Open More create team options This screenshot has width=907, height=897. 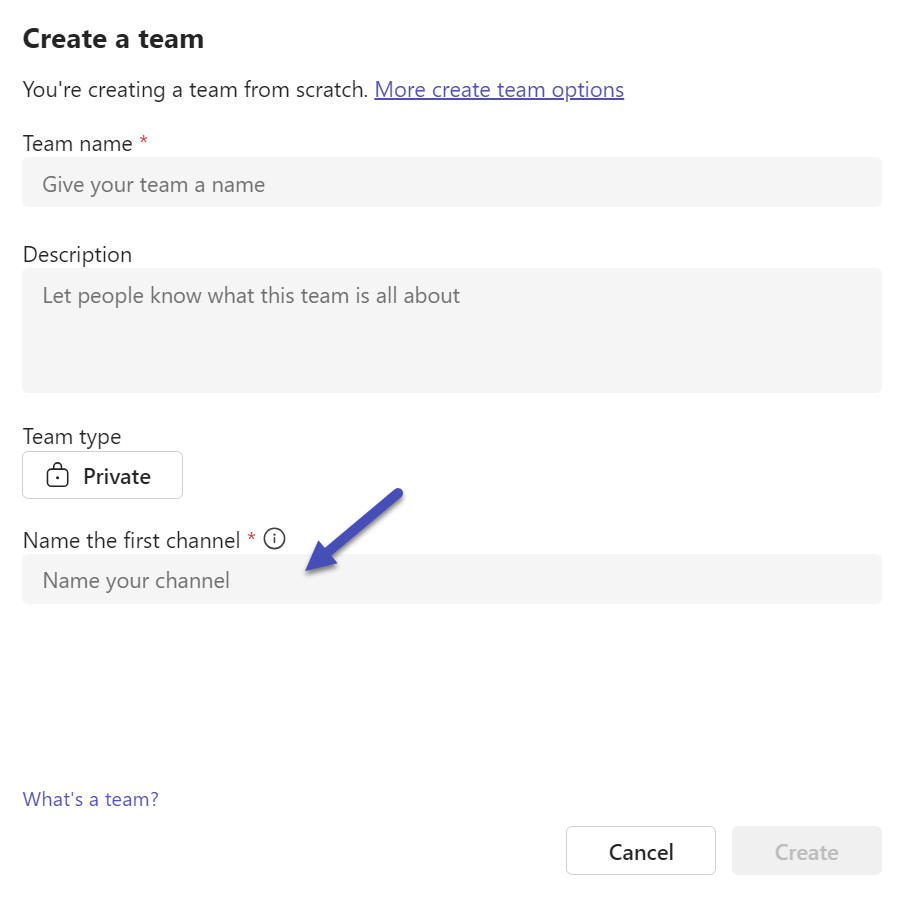498,89
